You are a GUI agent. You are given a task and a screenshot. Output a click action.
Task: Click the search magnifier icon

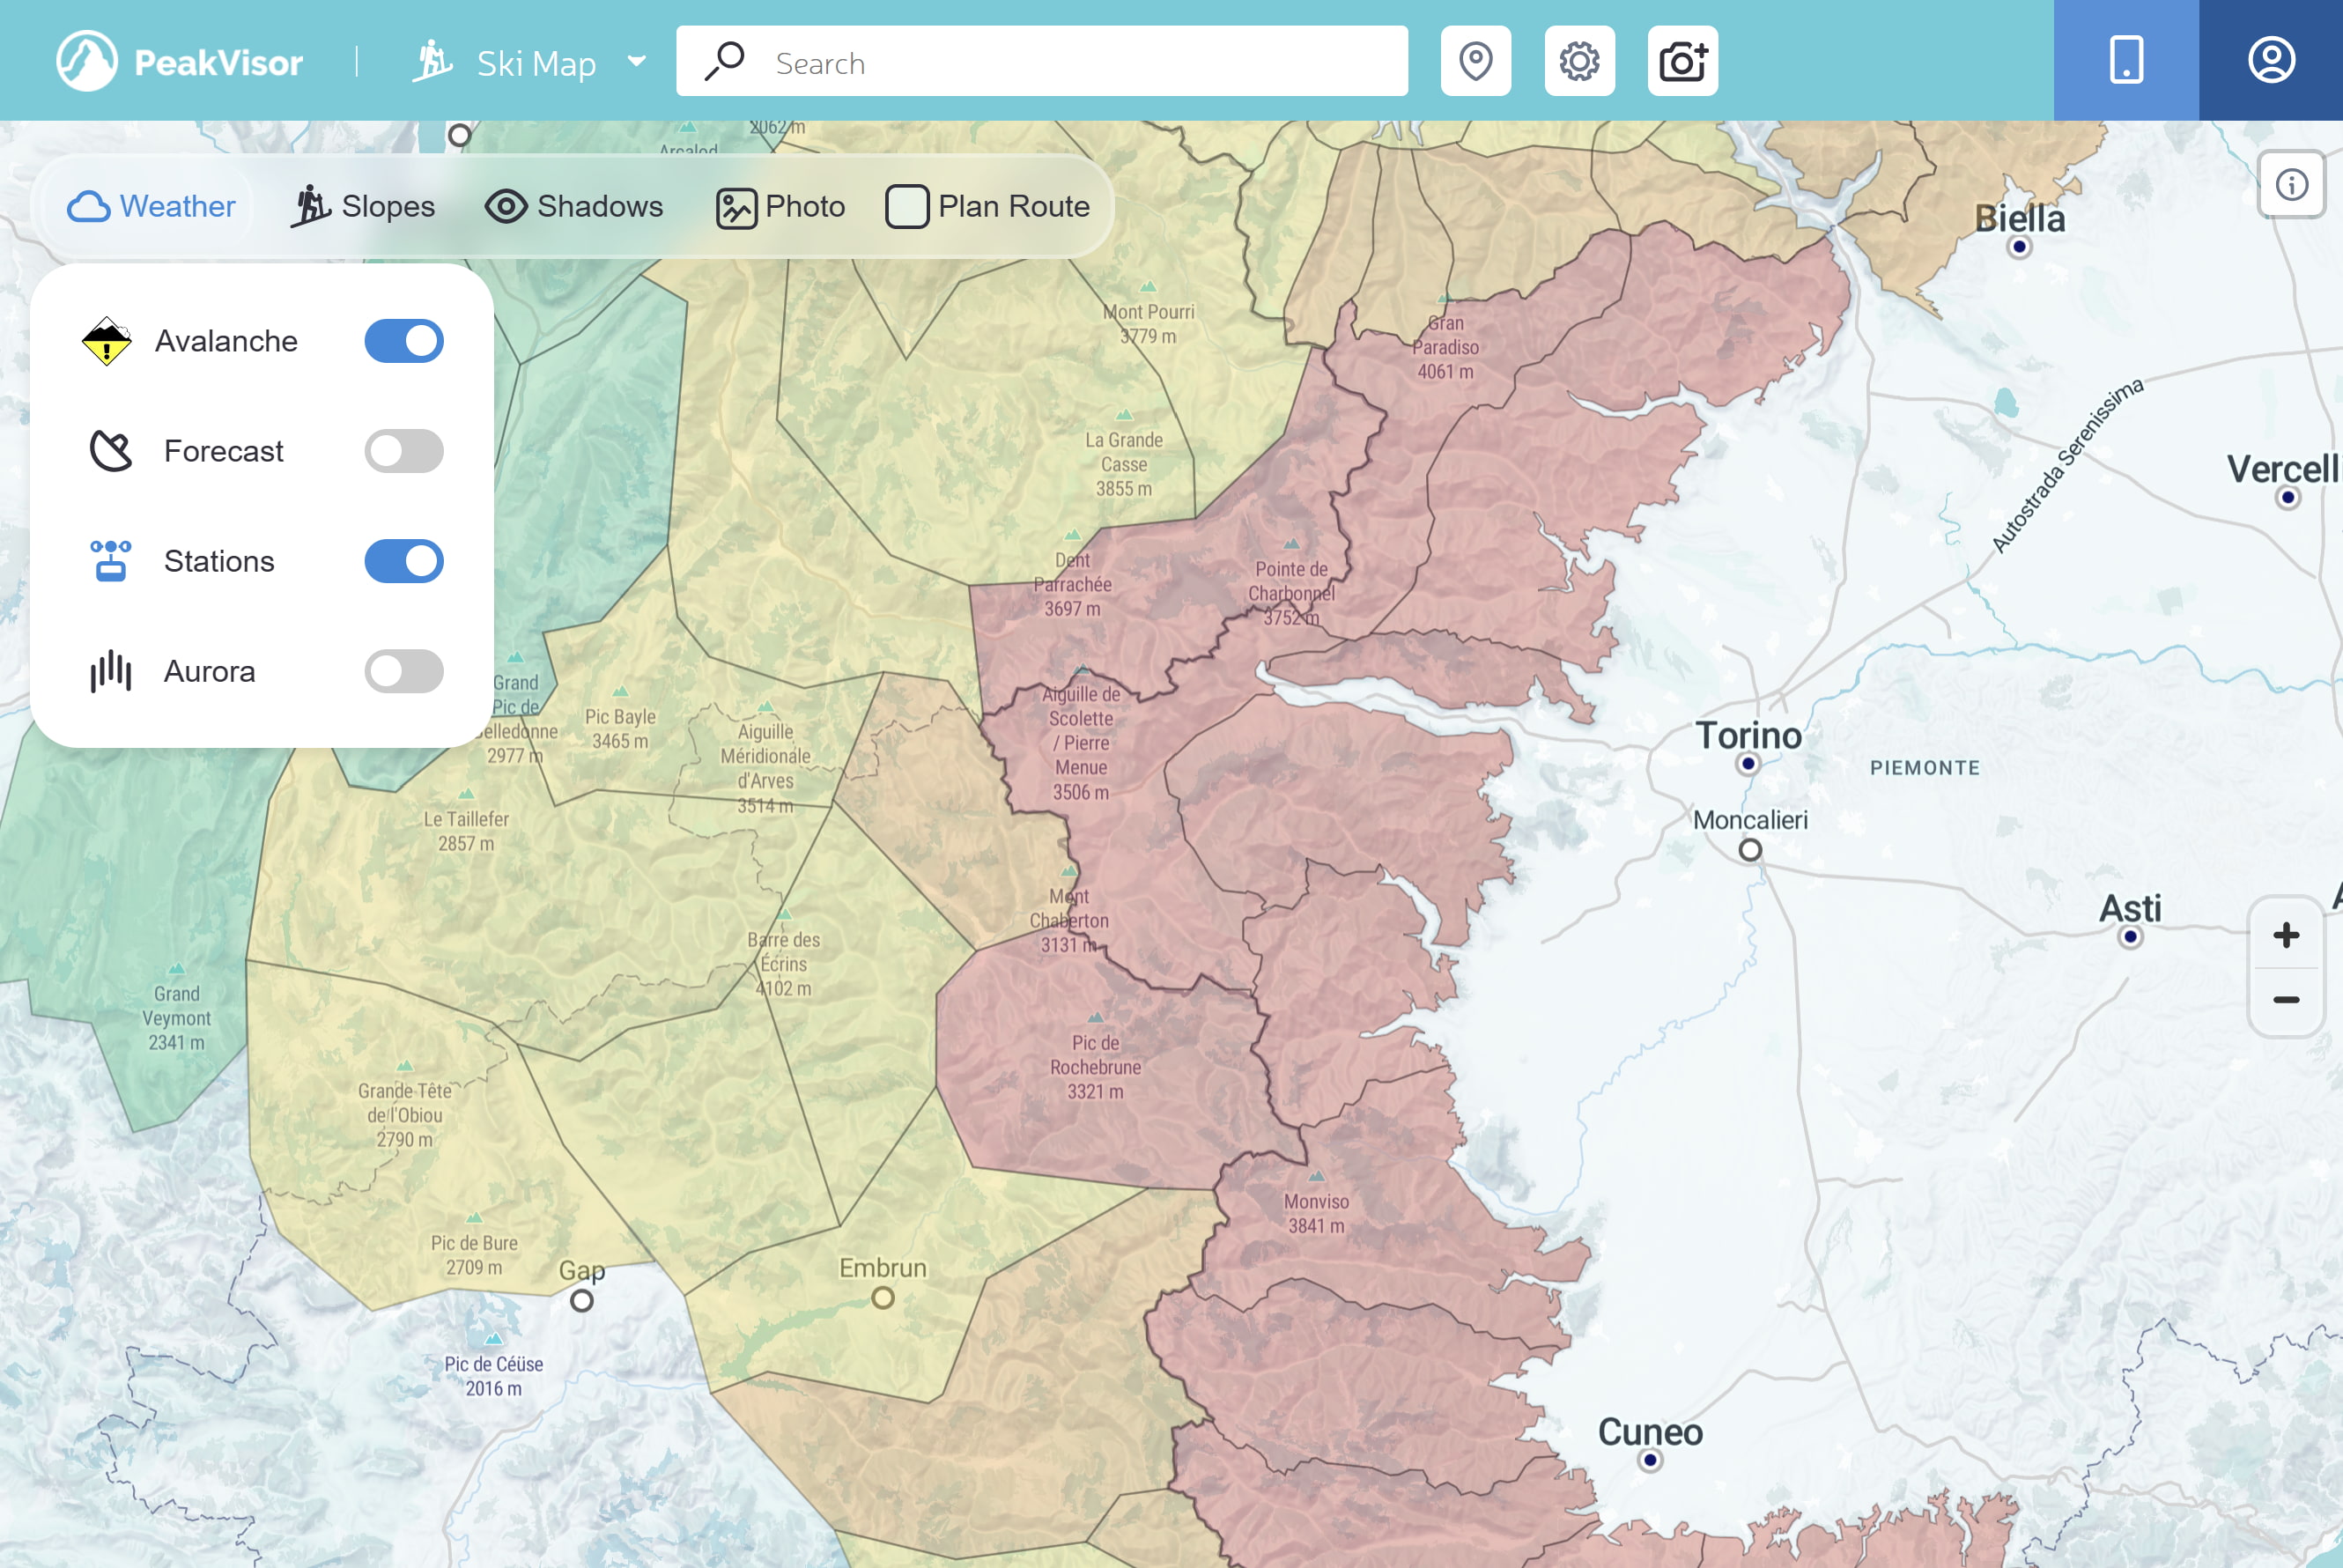pos(722,61)
